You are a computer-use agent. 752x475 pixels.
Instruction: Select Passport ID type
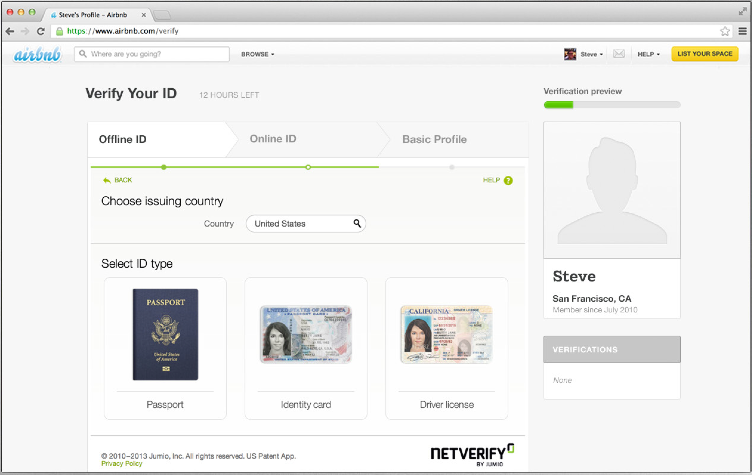(165, 348)
